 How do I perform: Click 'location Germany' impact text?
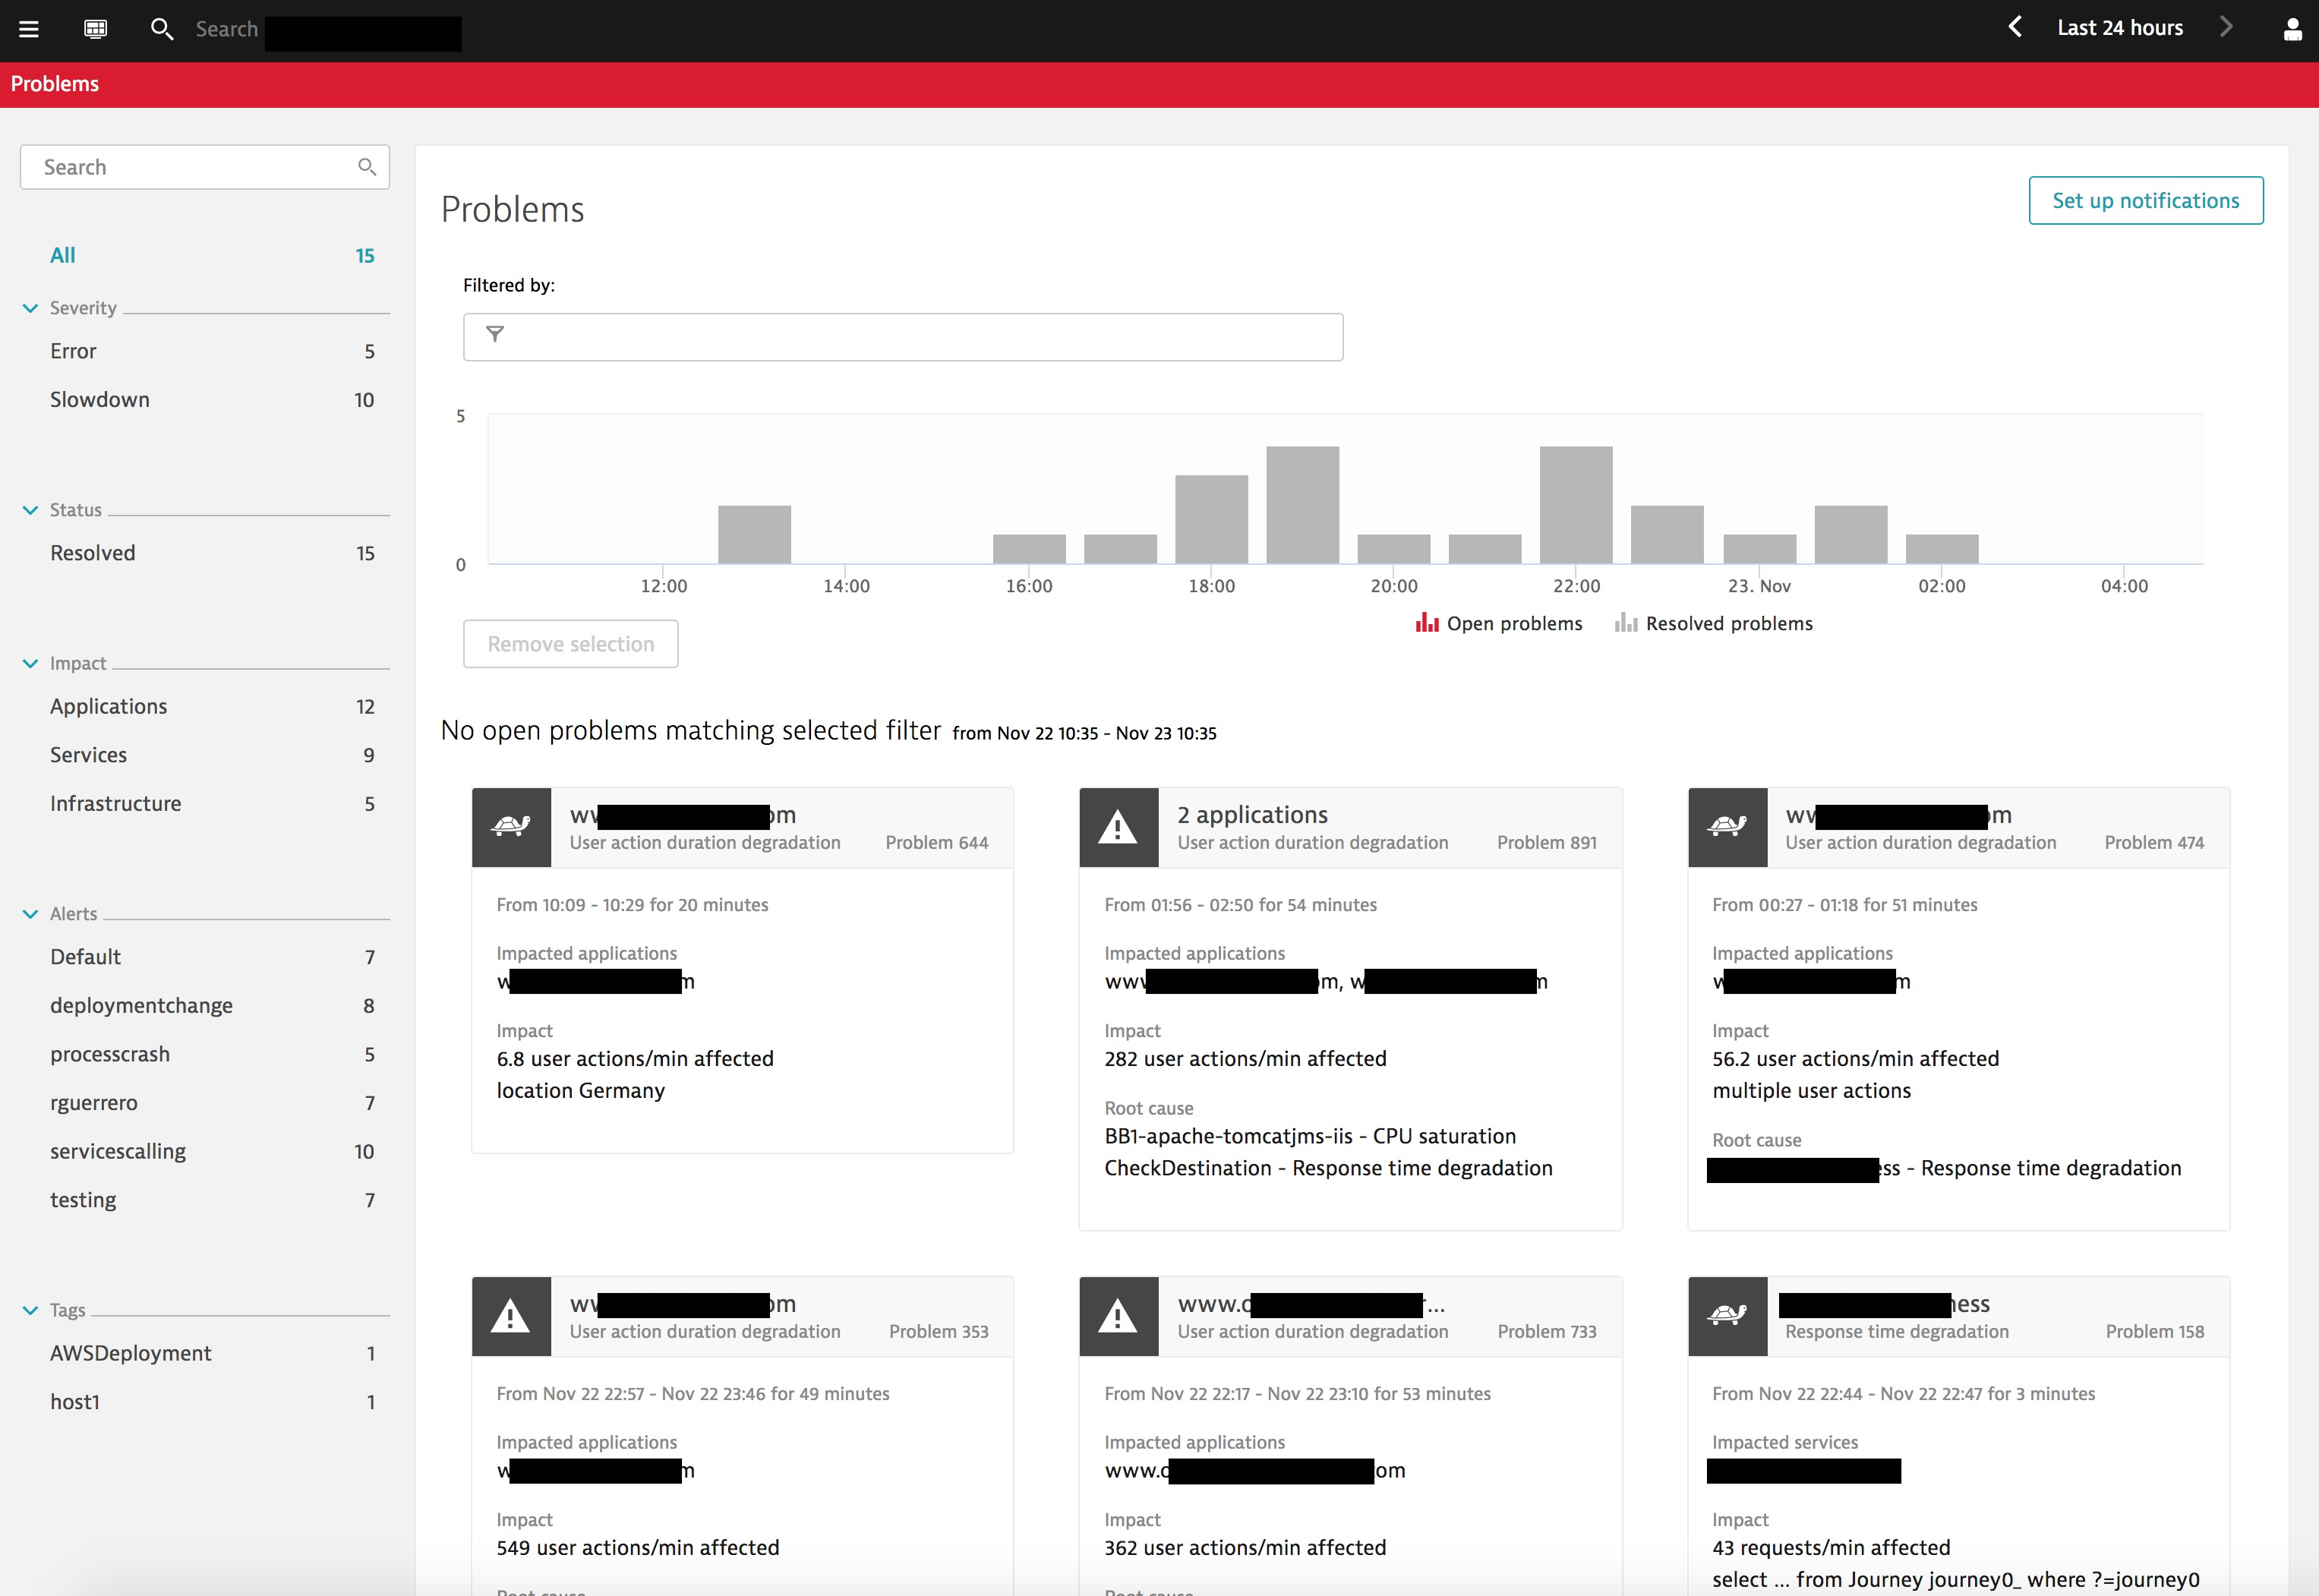click(x=580, y=1091)
